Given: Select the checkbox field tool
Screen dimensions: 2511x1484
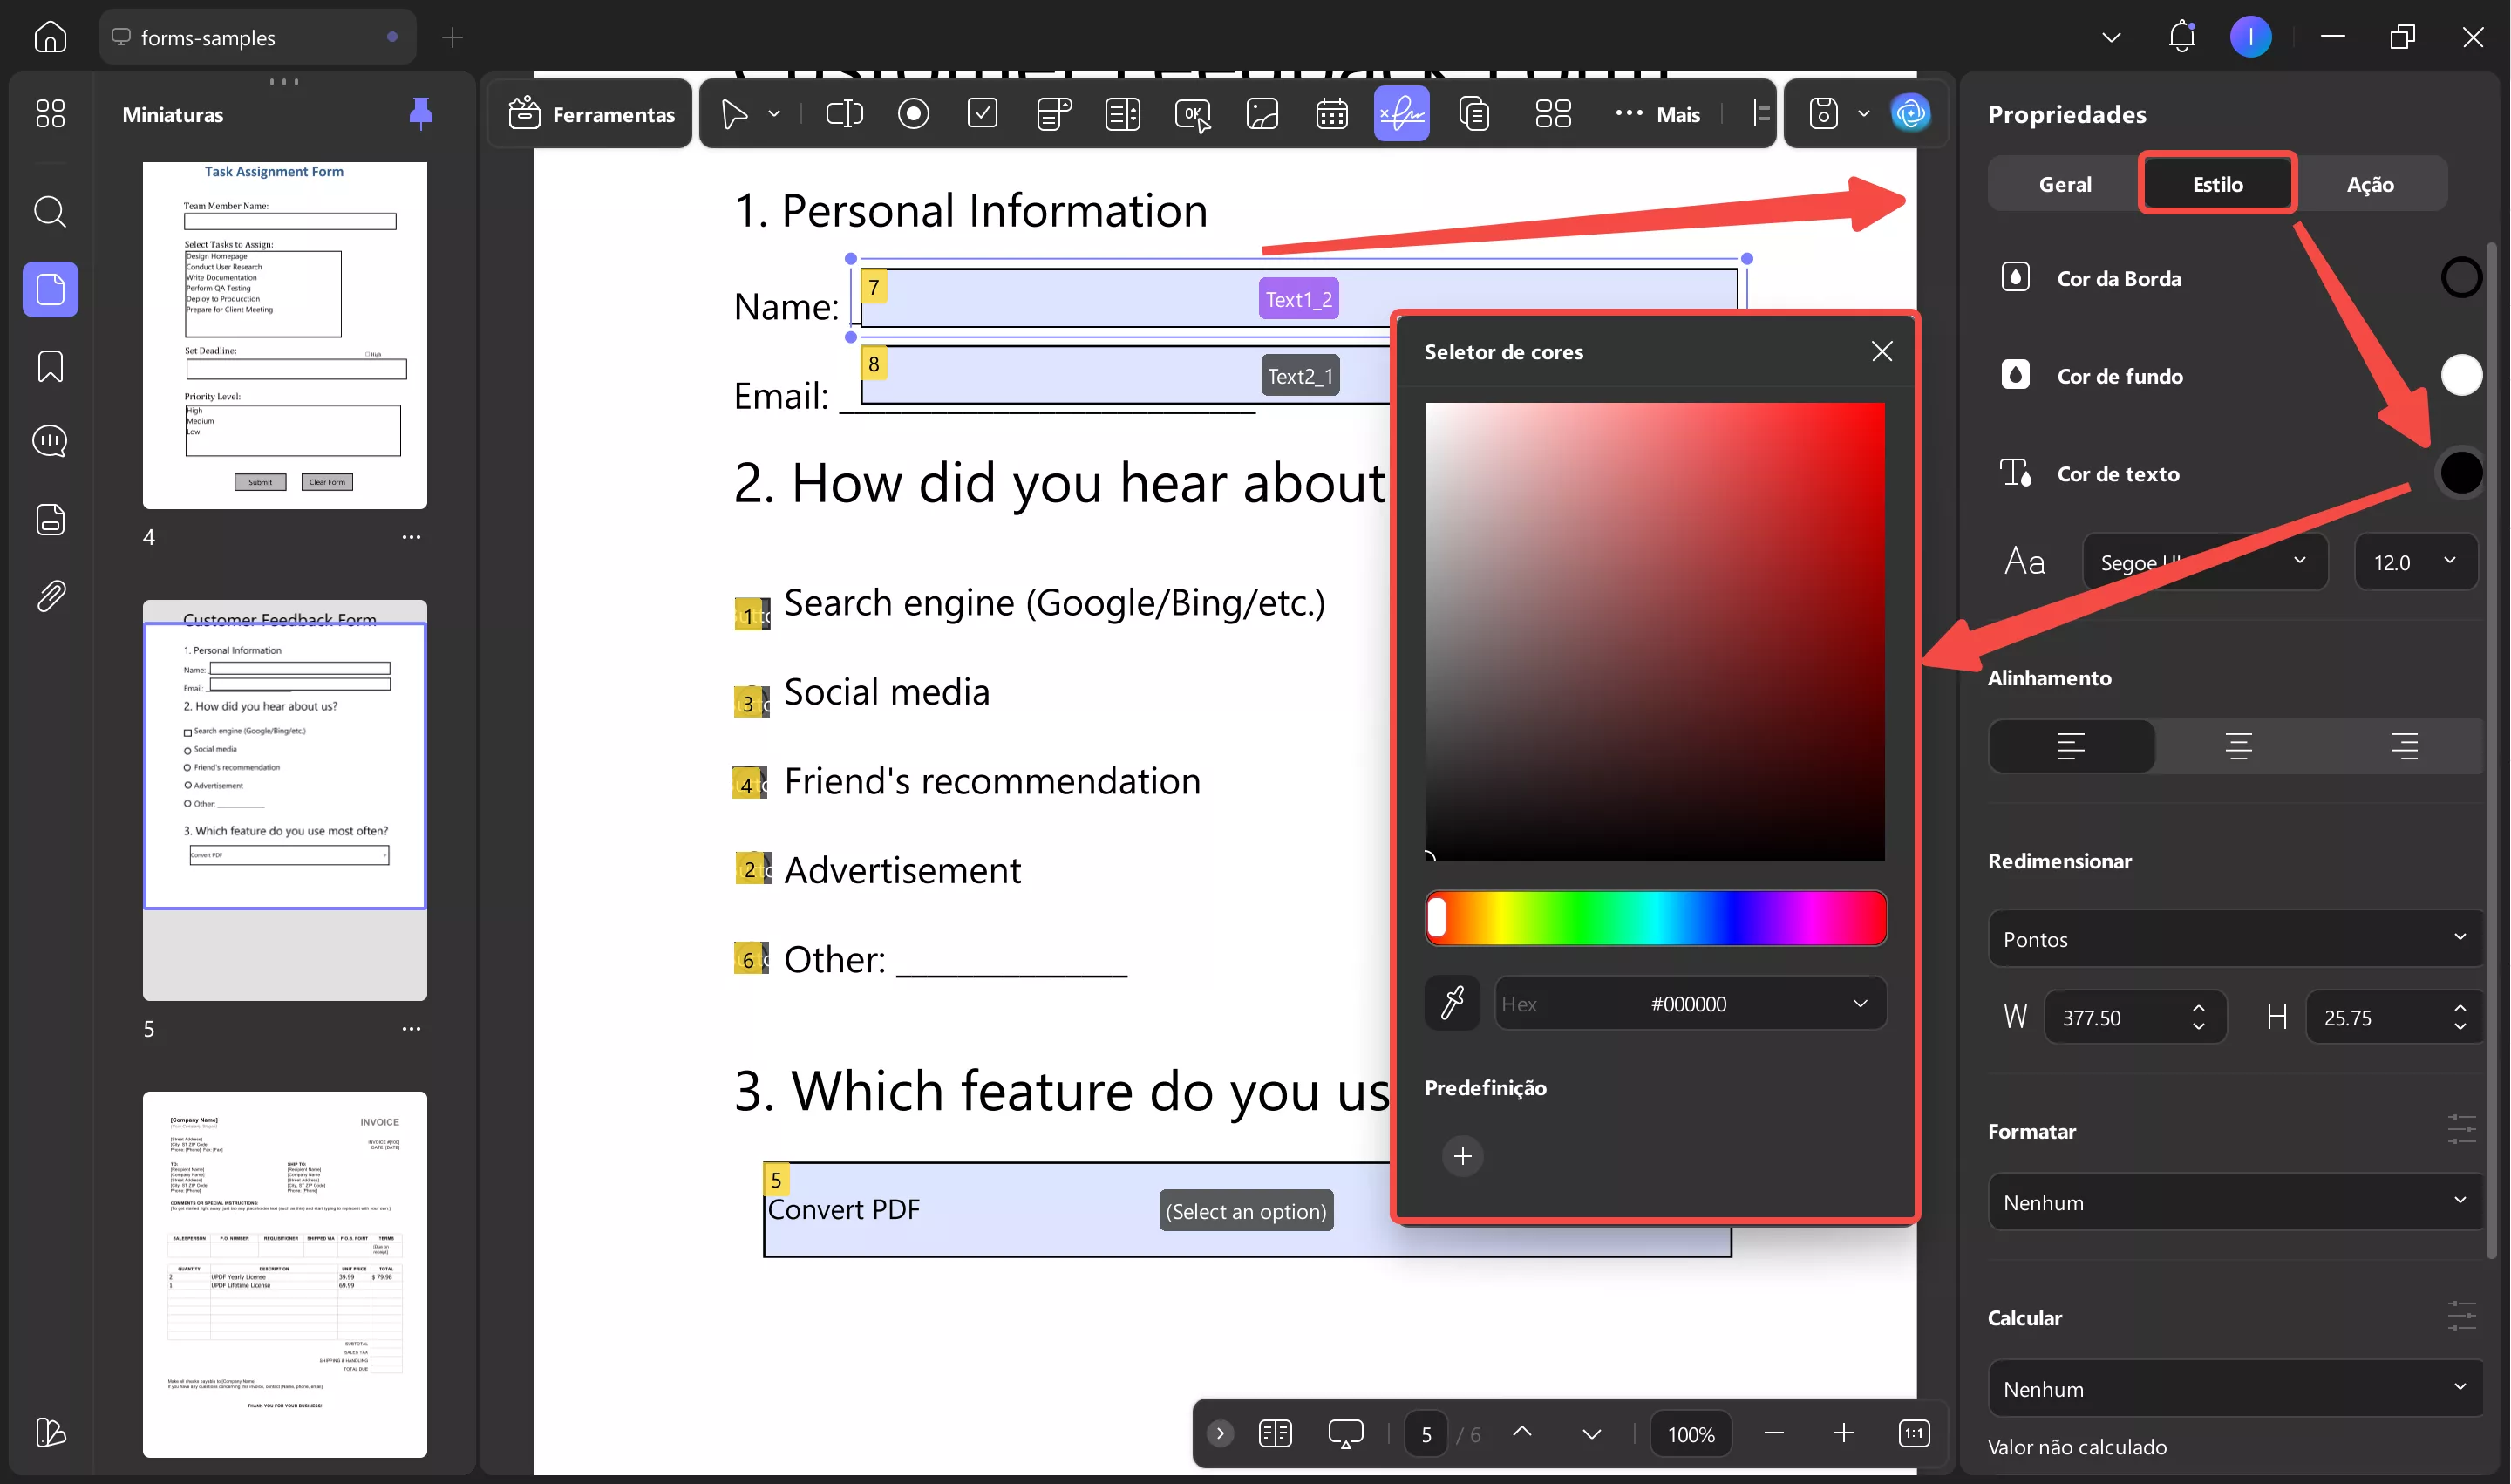Looking at the screenshot, I should (982, 113).
